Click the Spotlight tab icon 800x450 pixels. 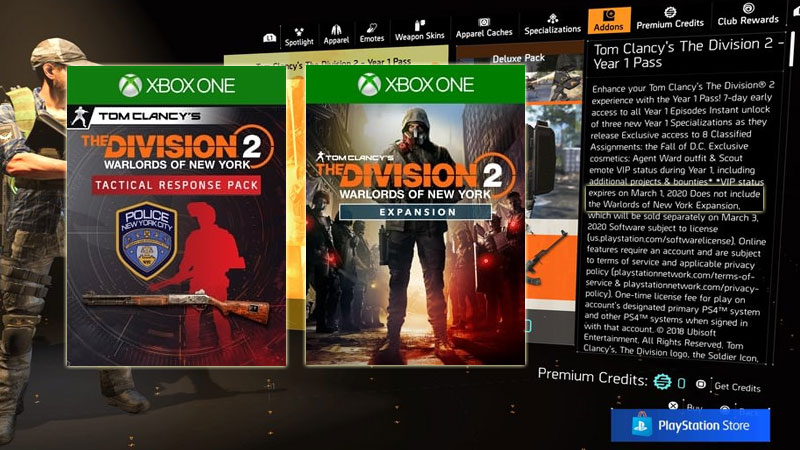pos(299,32)
